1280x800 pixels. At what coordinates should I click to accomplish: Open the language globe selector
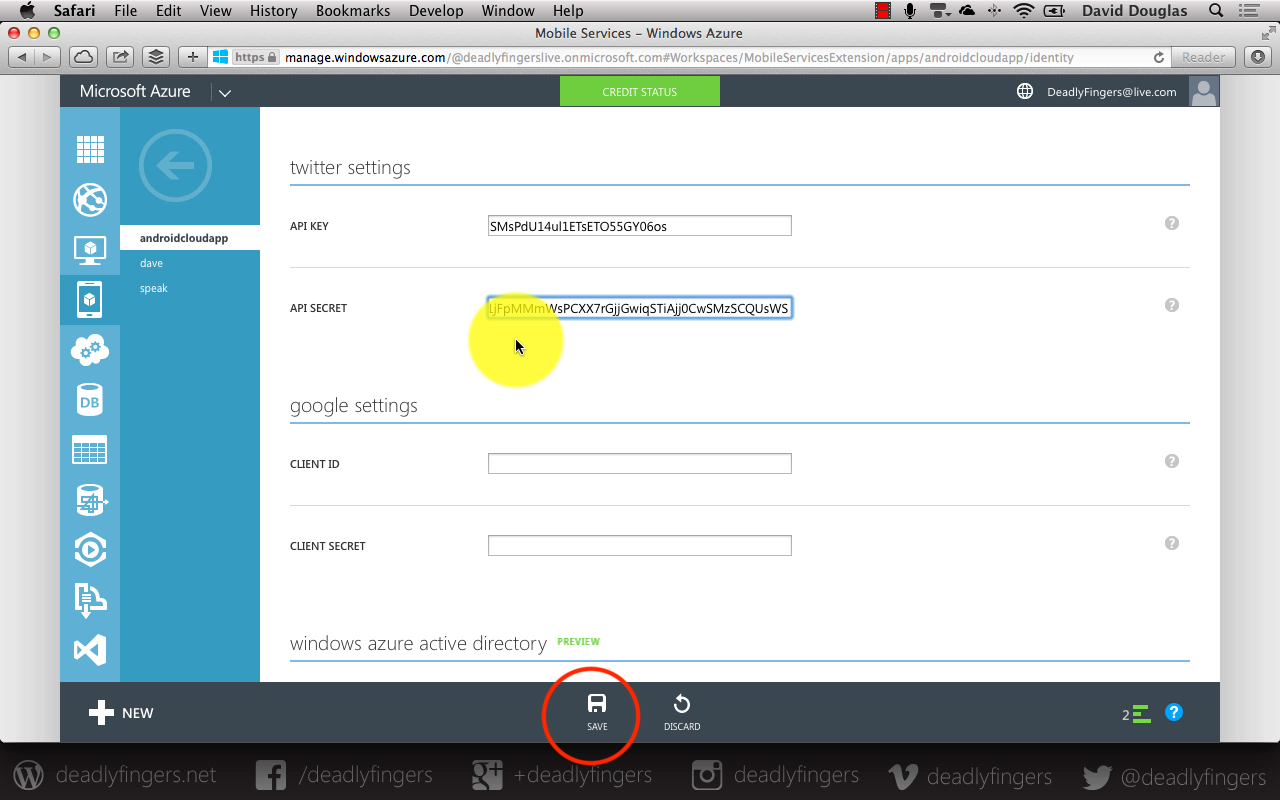[x=1025, y=91]
